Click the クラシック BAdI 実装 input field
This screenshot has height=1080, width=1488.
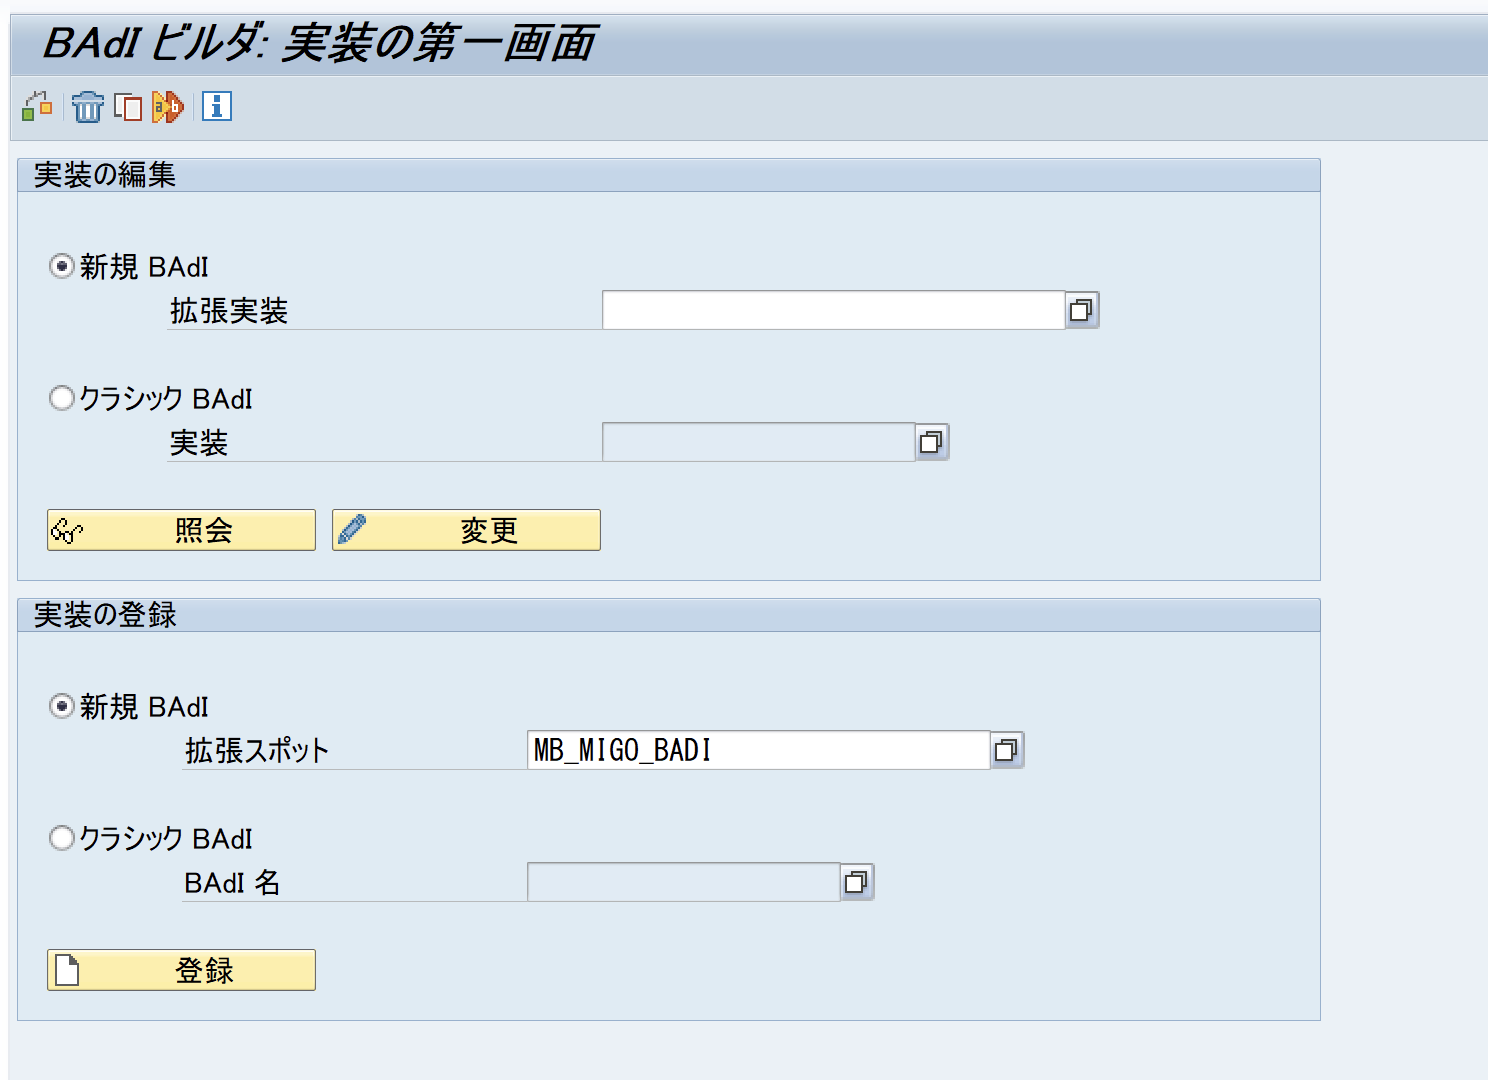[757, 442]
